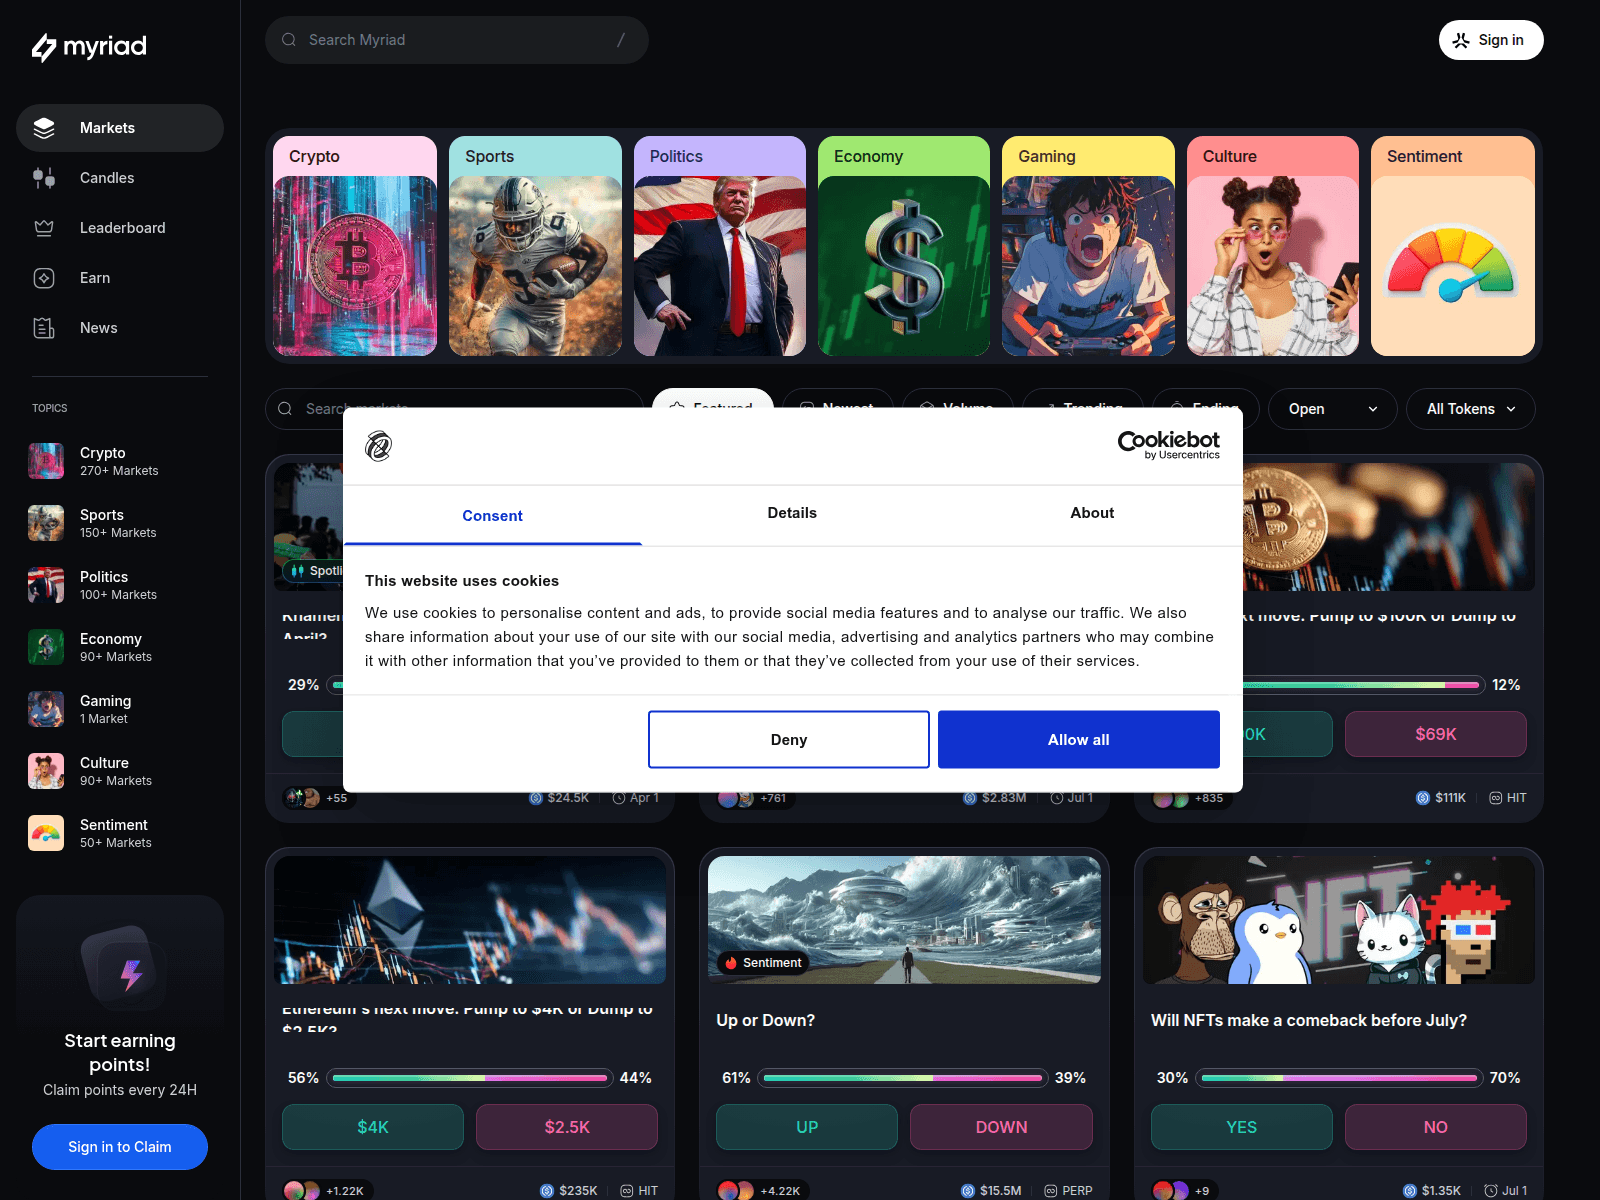
Task: Click the Earn diamond icon
Action: point(44,278)
